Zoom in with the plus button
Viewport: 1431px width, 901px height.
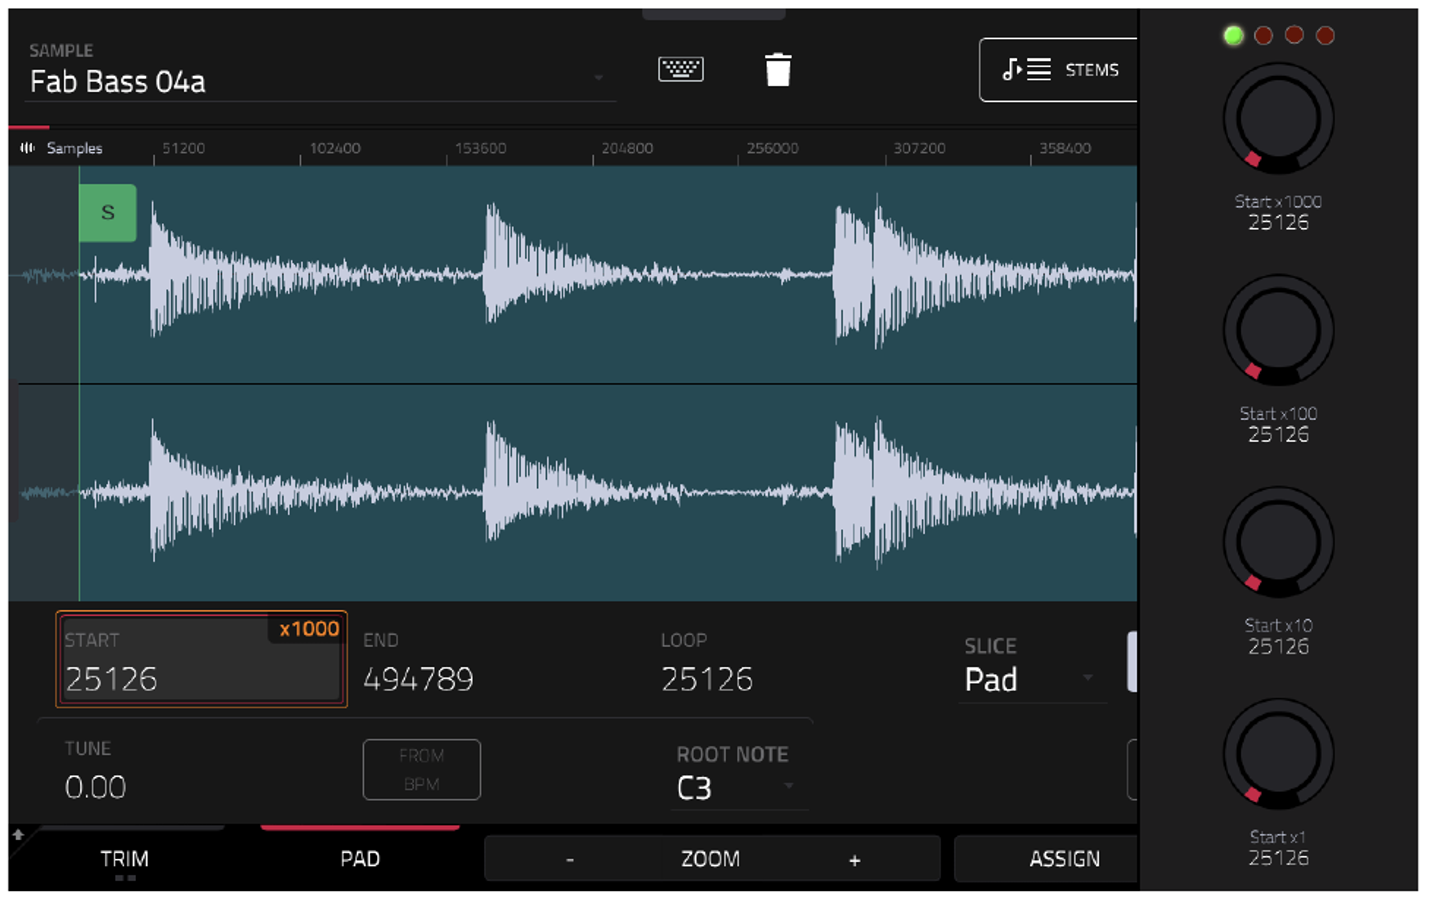point(854,859)
